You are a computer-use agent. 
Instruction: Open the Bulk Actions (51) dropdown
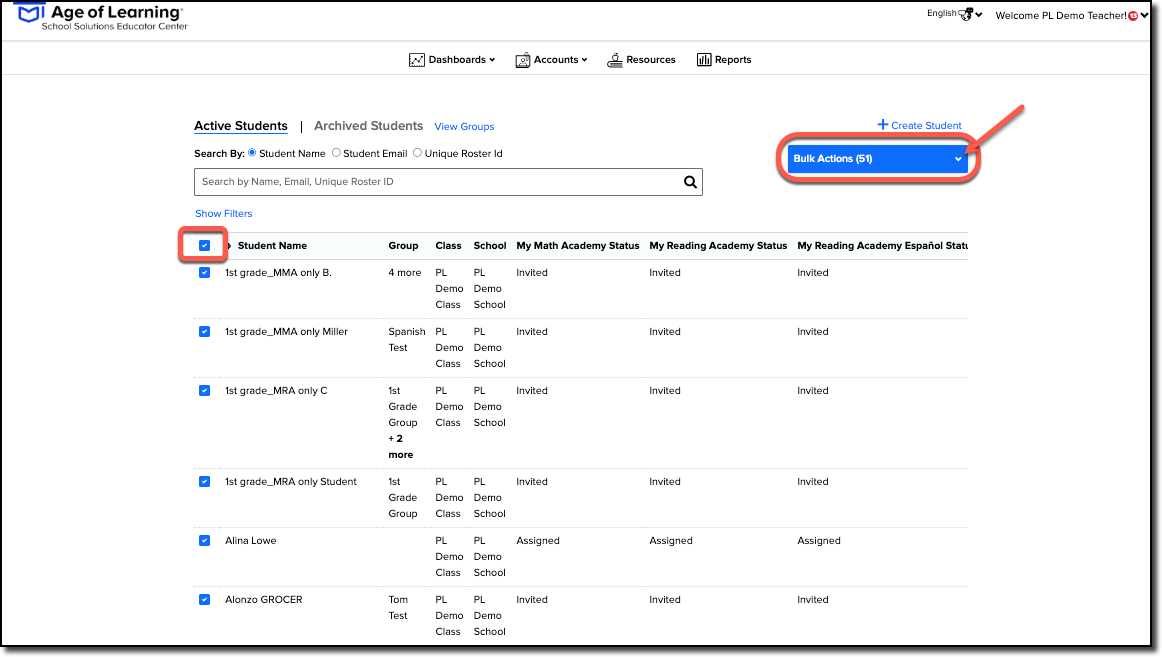877,159
